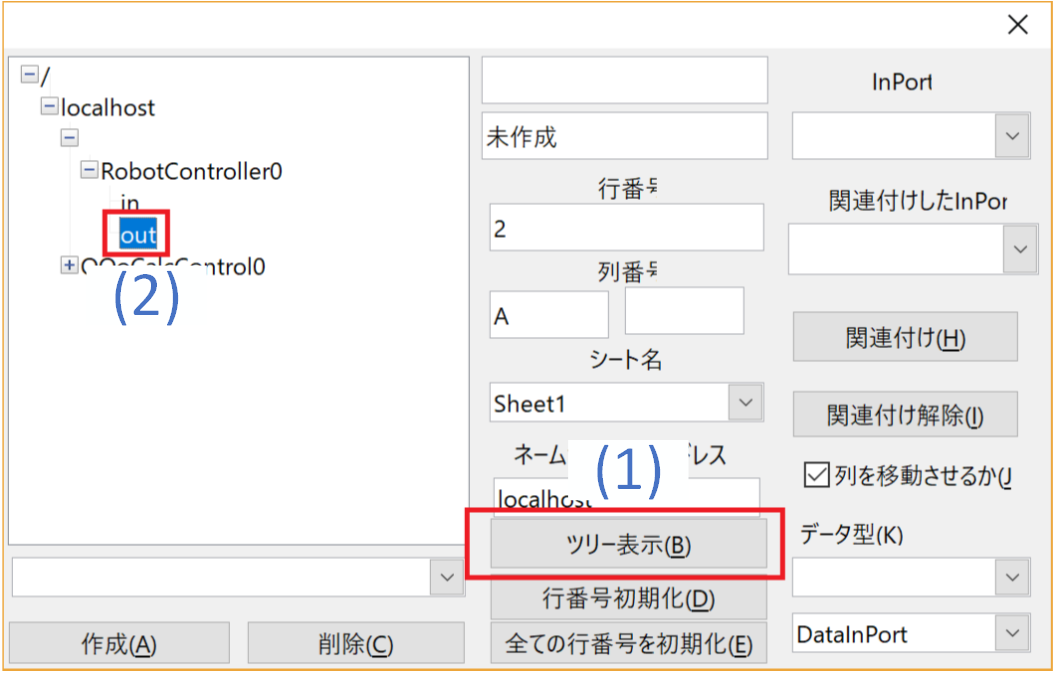
Task: Click the 行番号初期化(D) button
Action: pos(628,599)
